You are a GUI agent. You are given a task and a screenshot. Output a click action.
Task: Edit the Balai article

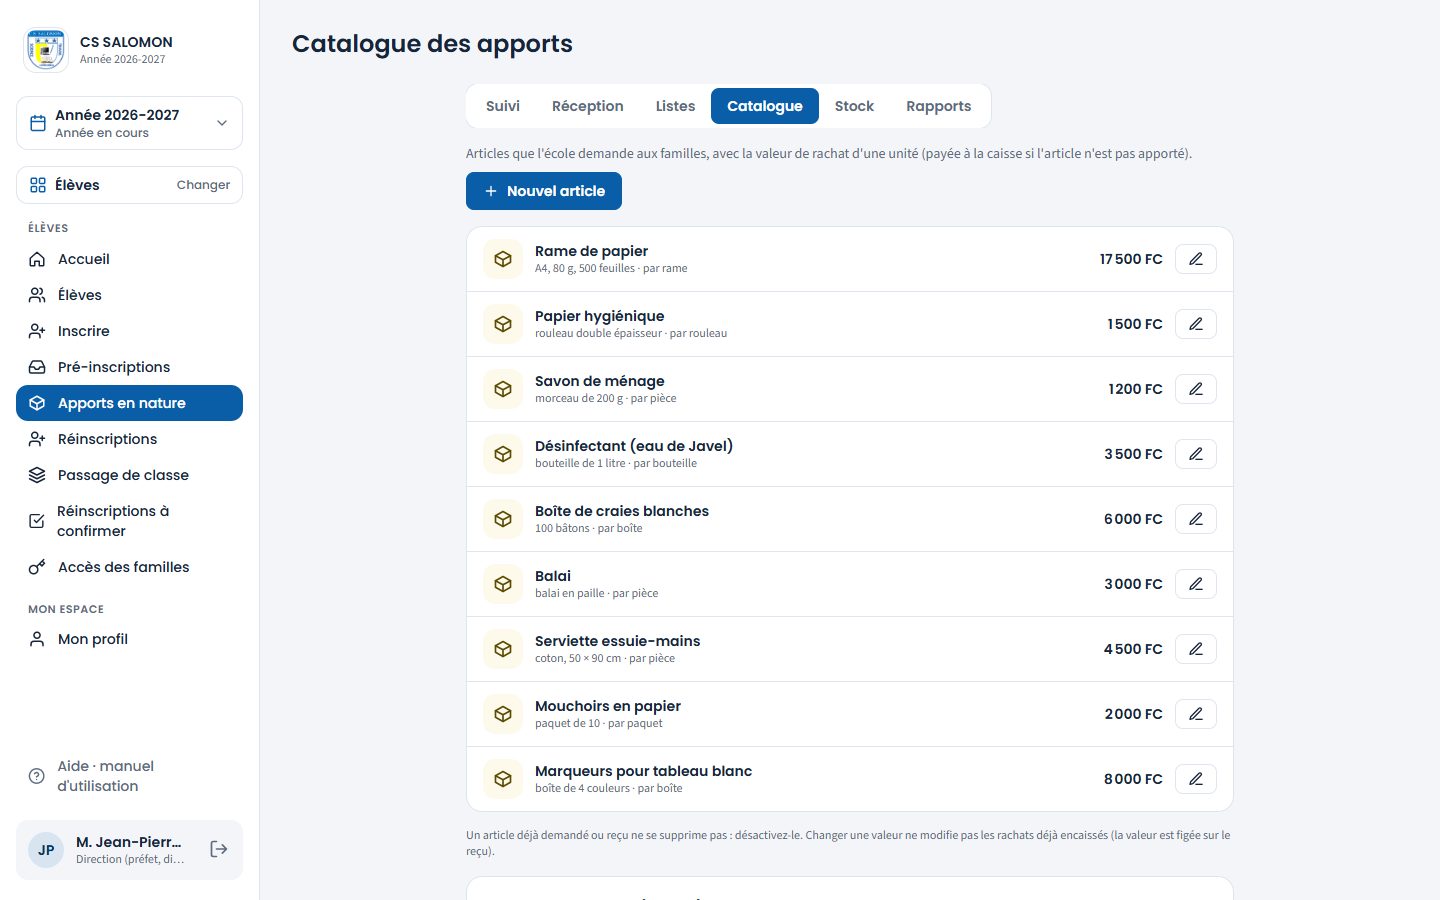pyautogui.click(x=1195, y=584)
